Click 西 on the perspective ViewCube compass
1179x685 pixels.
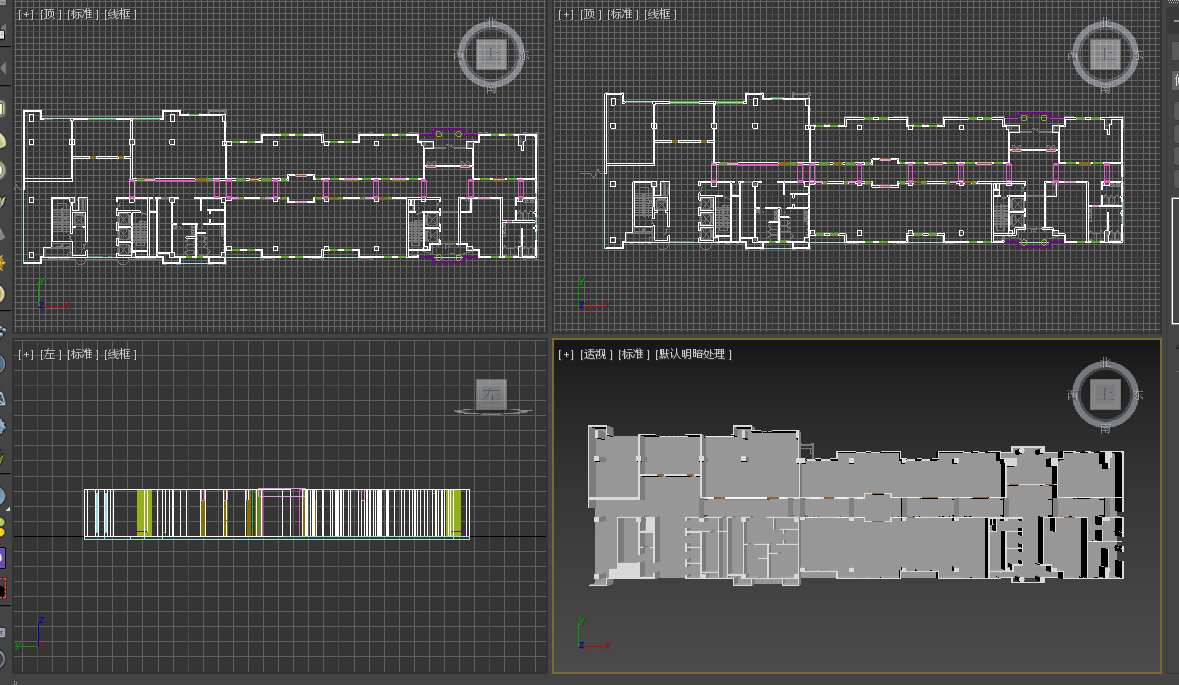[1073, 395]
